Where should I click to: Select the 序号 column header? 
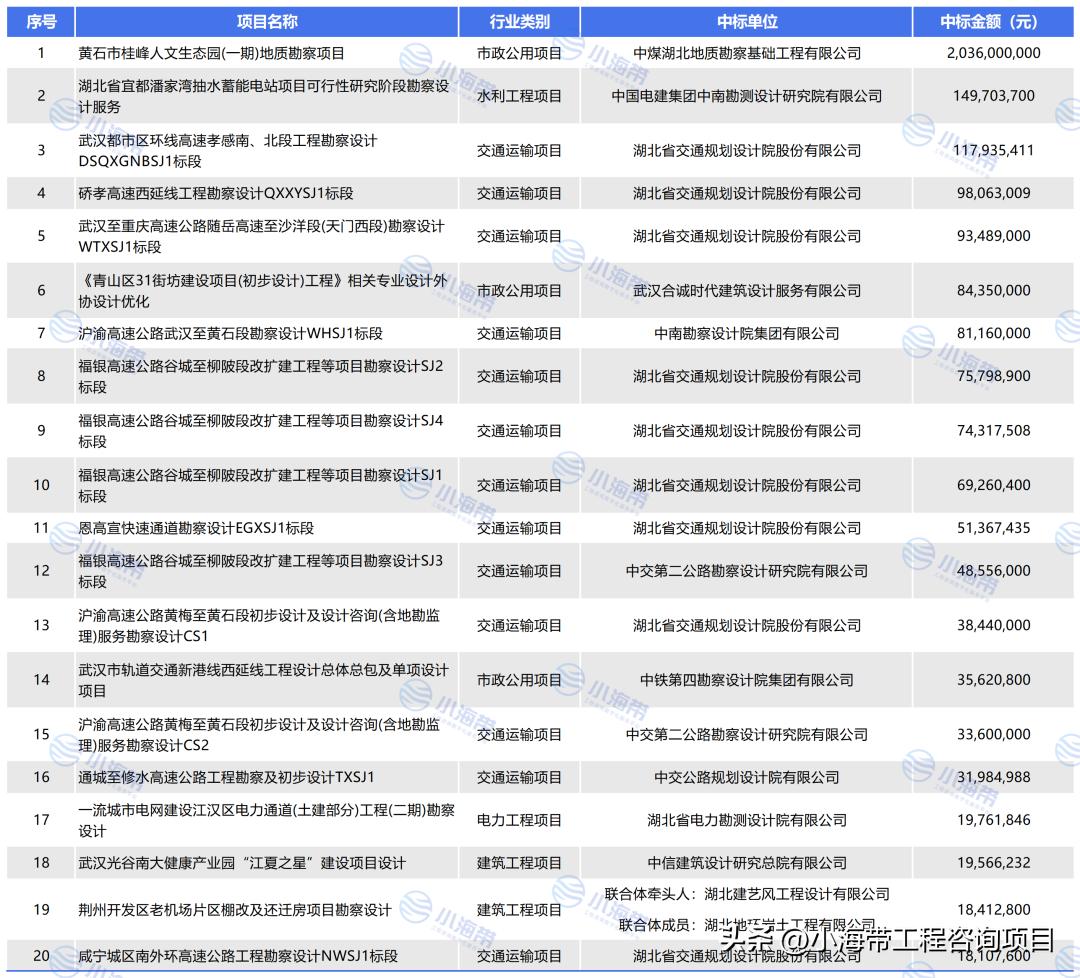(x=38, y=19)
